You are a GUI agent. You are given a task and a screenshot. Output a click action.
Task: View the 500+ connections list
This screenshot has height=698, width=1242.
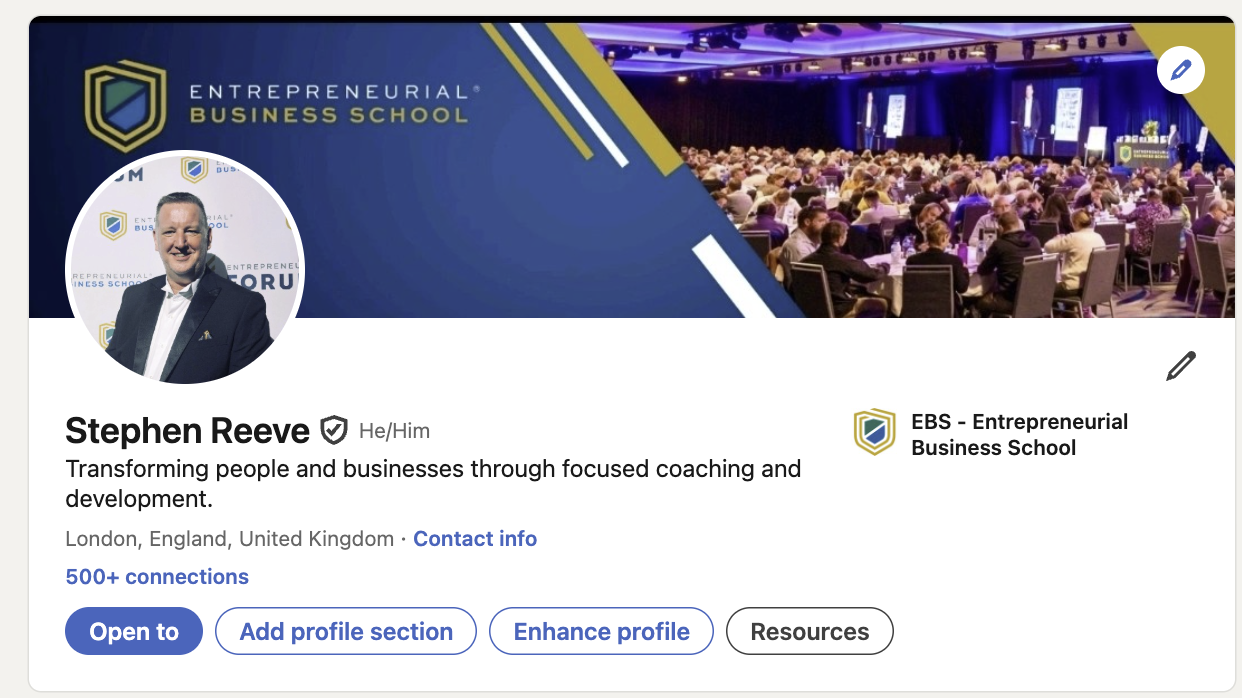click(157, 577)
